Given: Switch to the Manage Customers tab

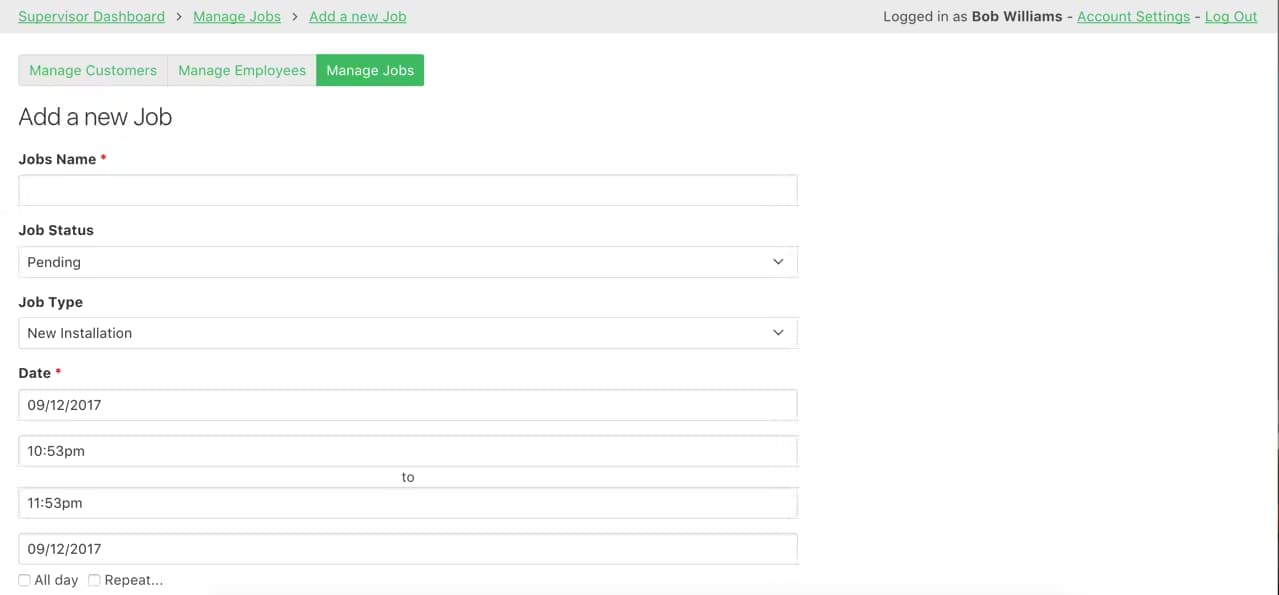Looking at the screenshot, I should [x=93, y=70].
